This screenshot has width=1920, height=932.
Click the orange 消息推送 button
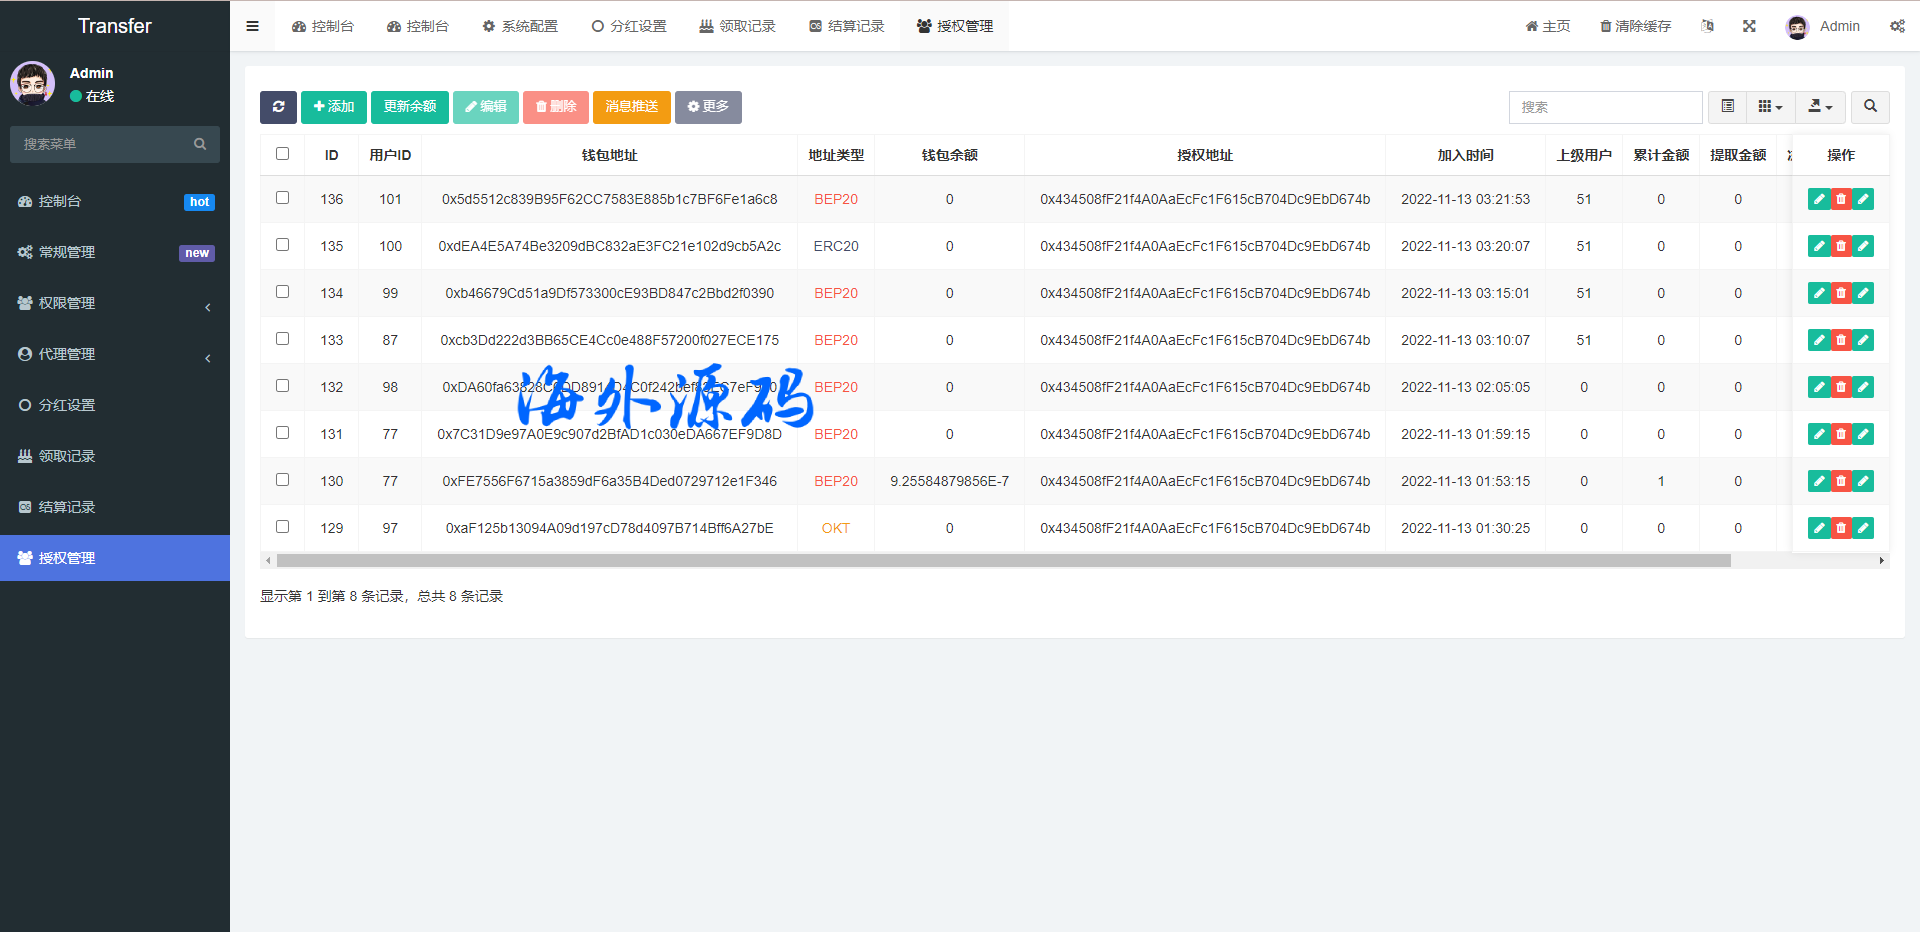[631, 107]
